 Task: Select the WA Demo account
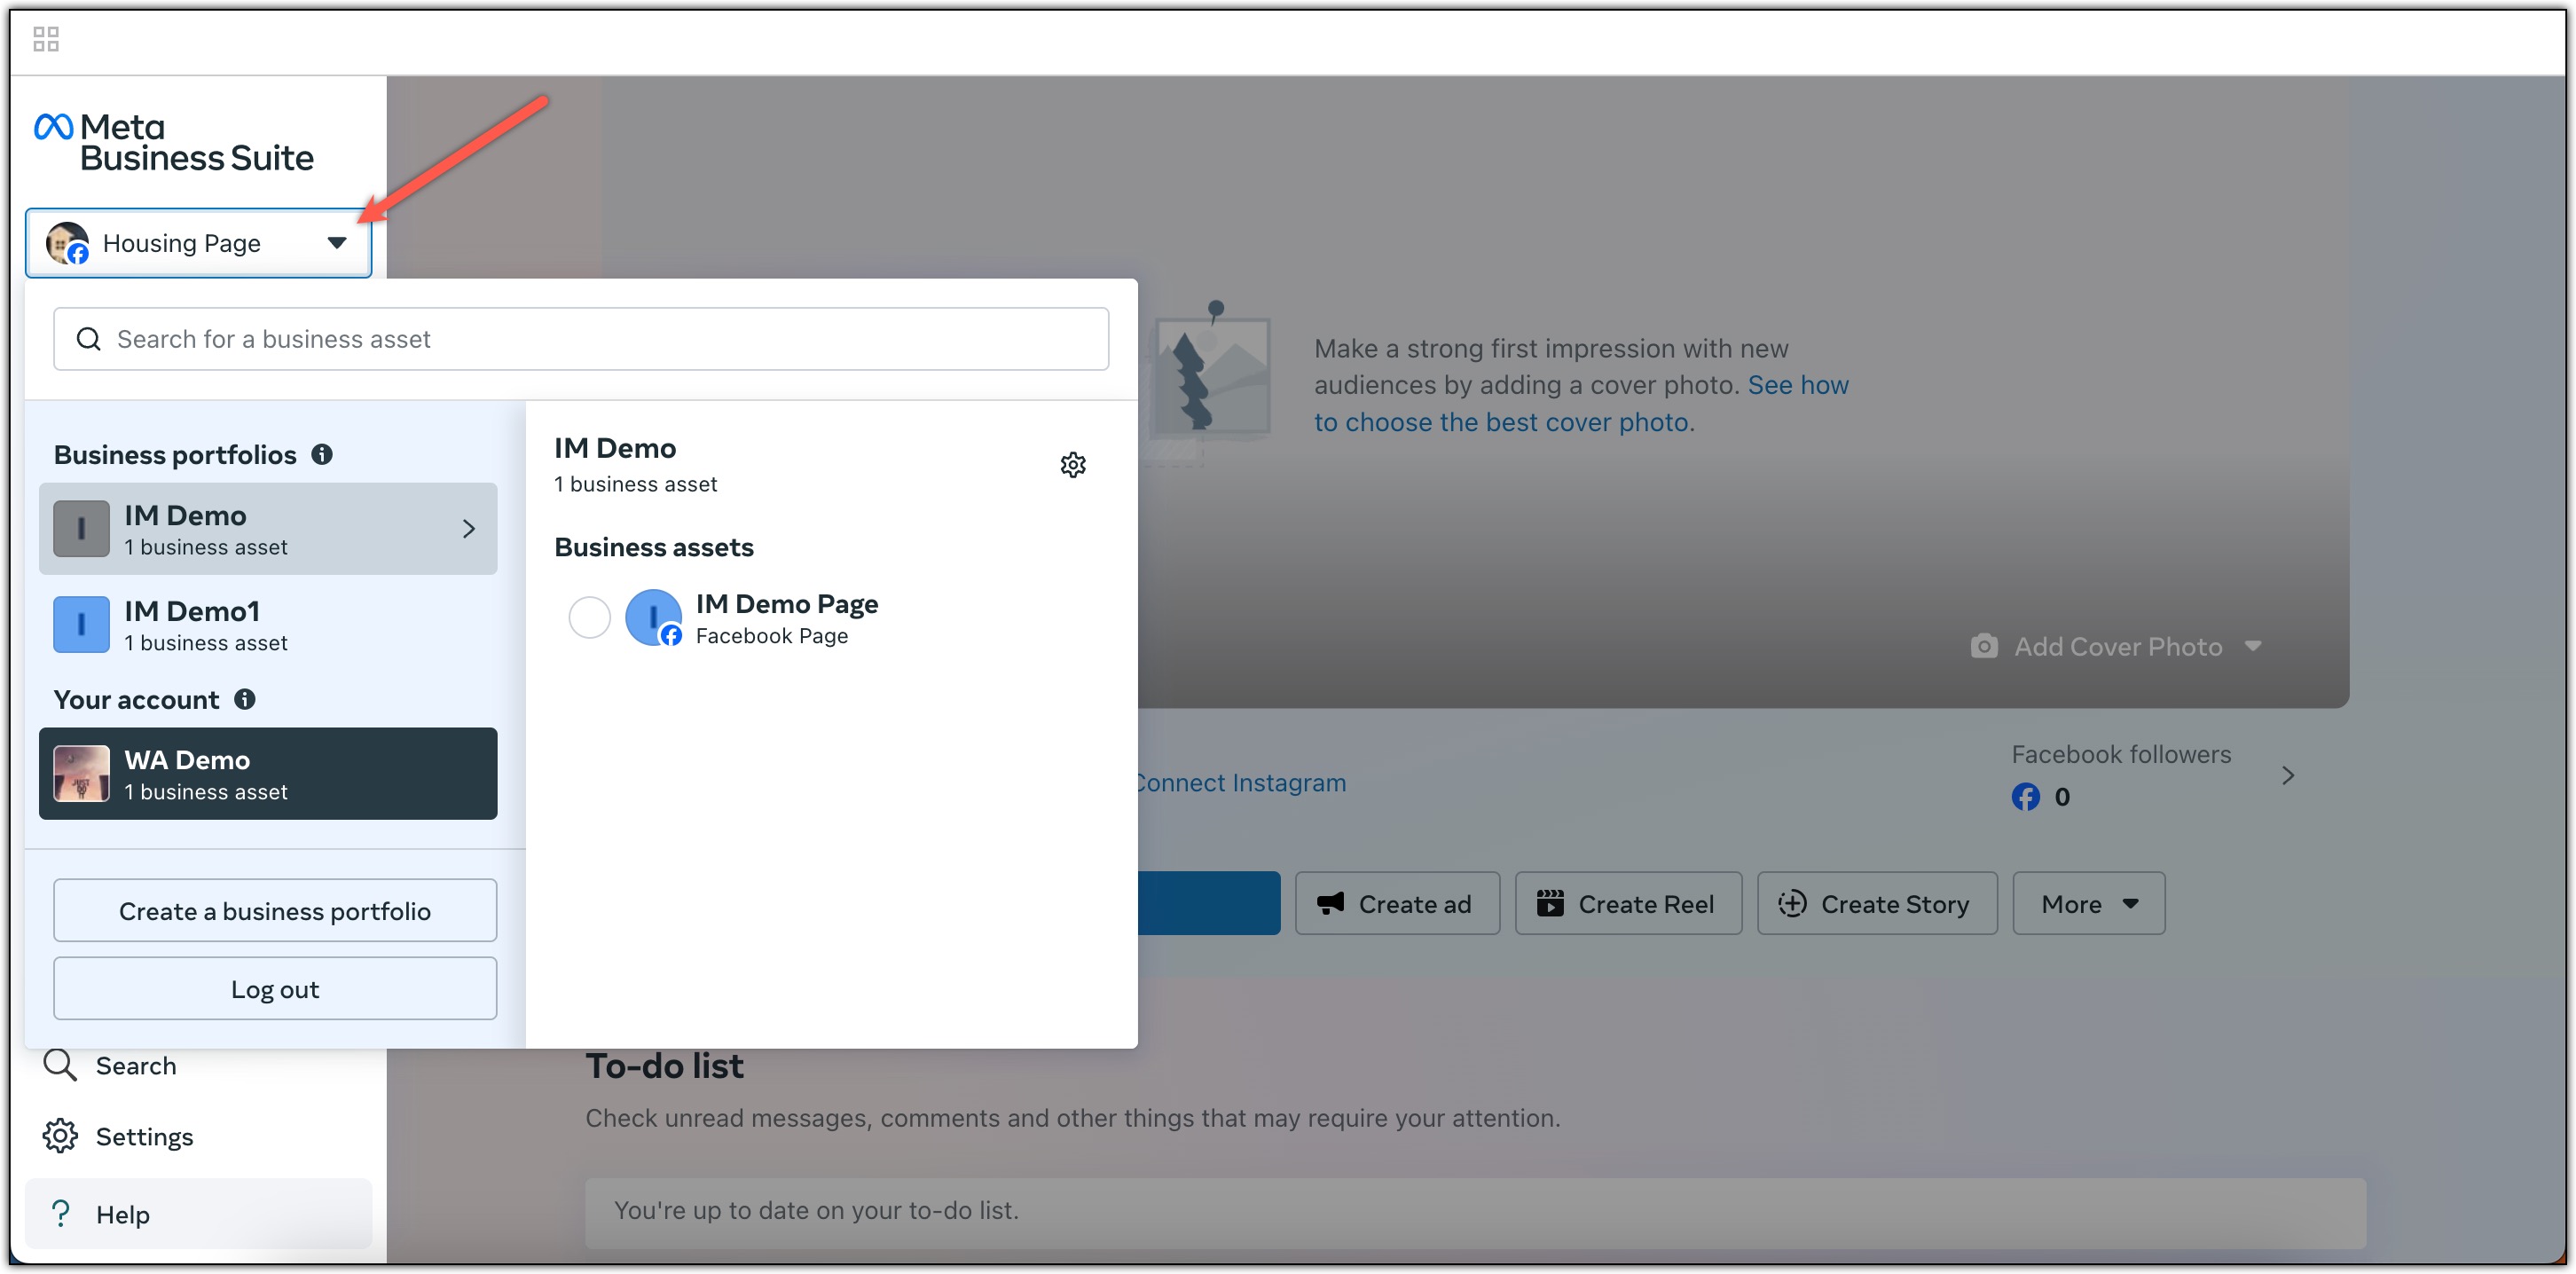(x=268, y=774)
